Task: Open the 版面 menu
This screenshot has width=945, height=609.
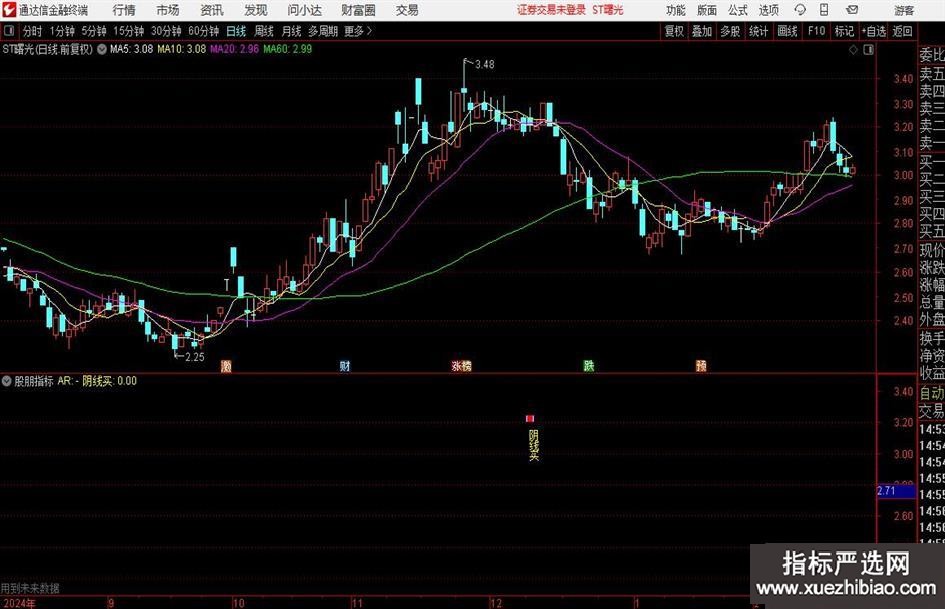Action: (706, 10)
